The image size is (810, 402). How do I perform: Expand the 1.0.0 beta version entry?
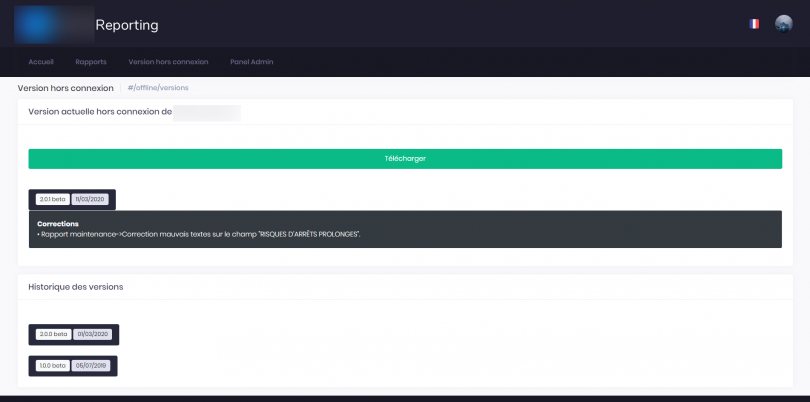pos(52,365)
